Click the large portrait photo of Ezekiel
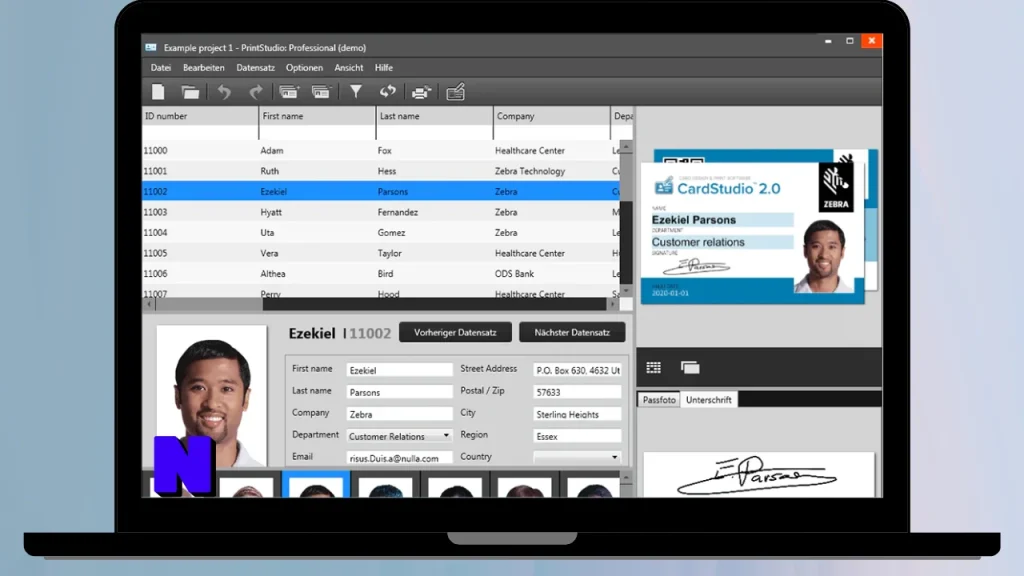 click(x=212, y=396)
